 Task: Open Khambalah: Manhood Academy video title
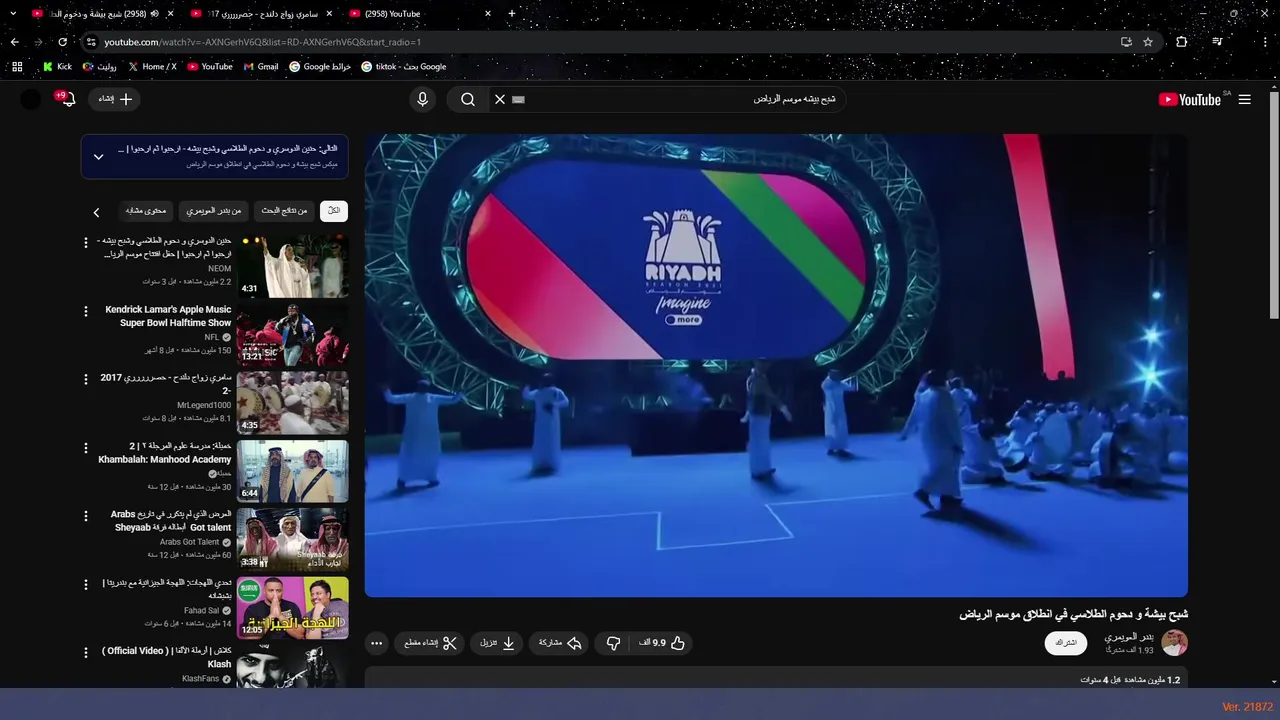coord(165,452)
